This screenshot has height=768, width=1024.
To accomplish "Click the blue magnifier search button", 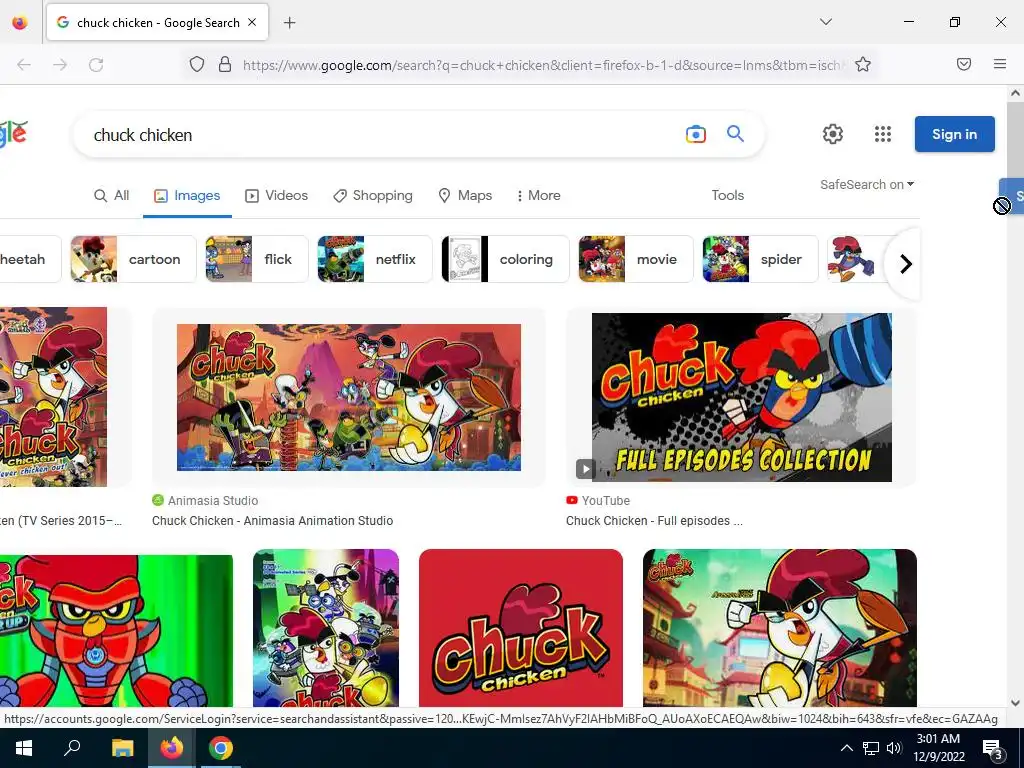I will pos(735,134).
